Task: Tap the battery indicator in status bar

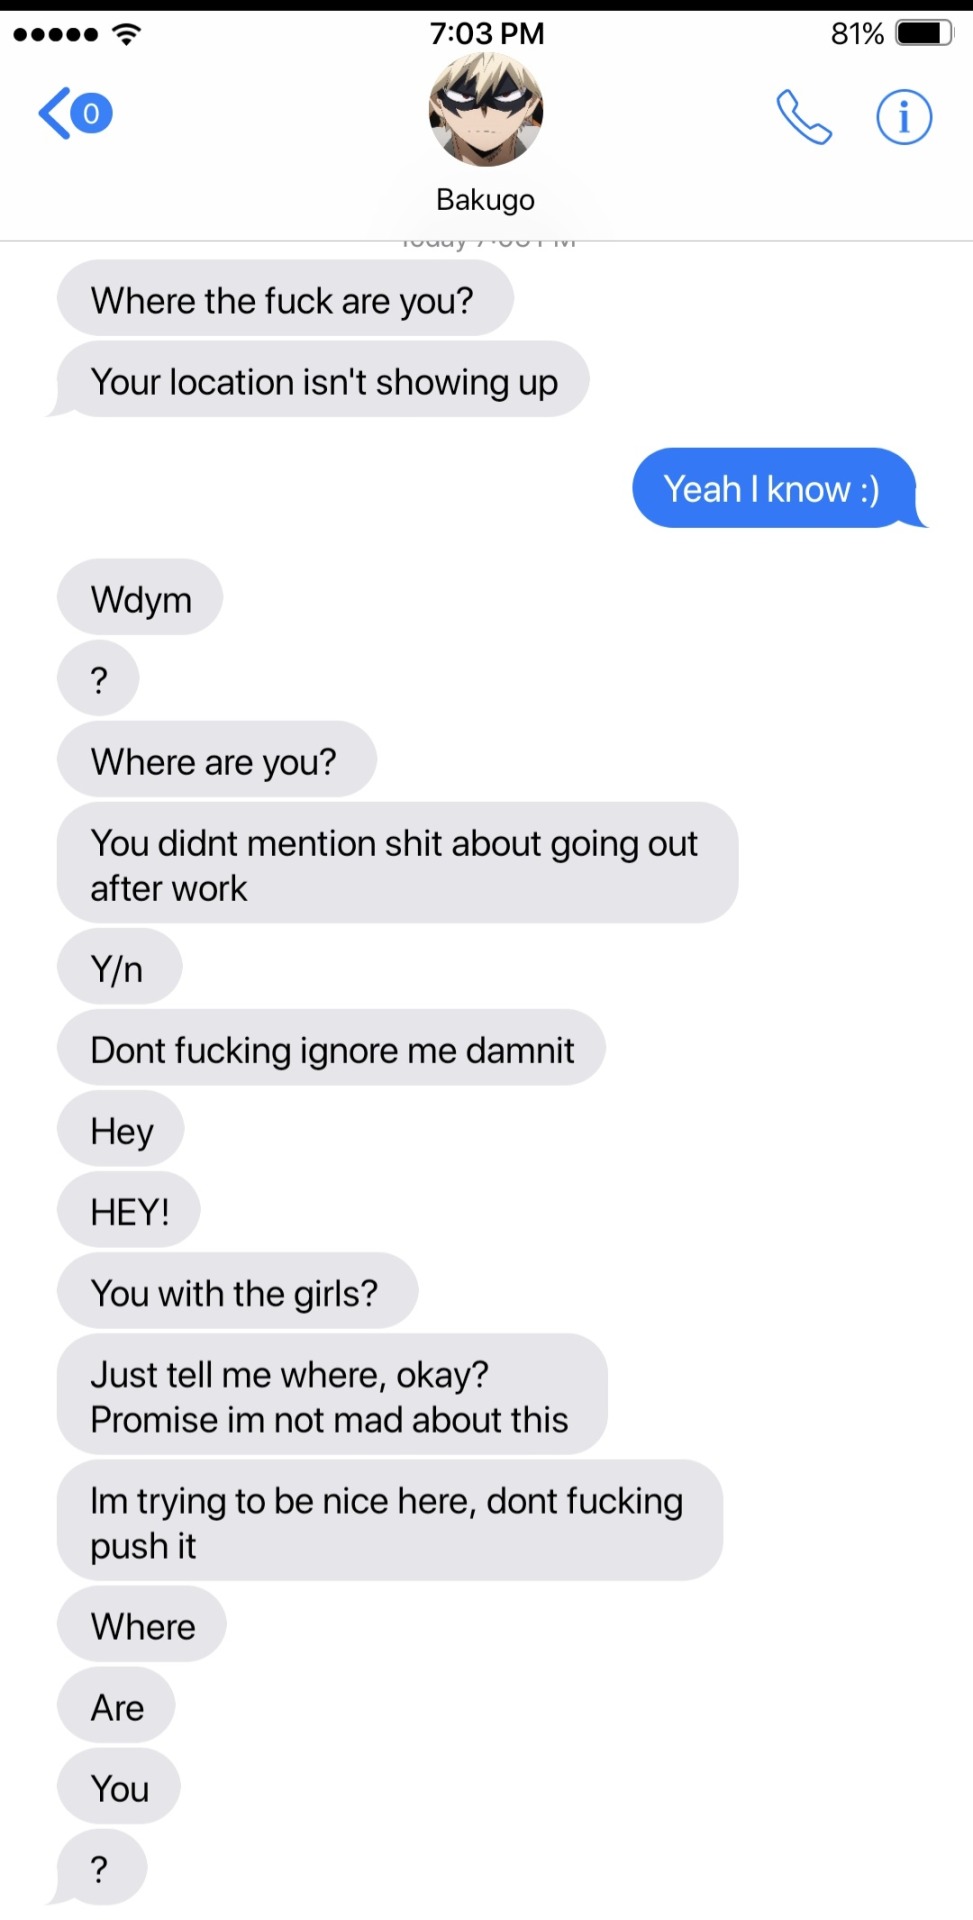Action: click(x=925, y=34)
